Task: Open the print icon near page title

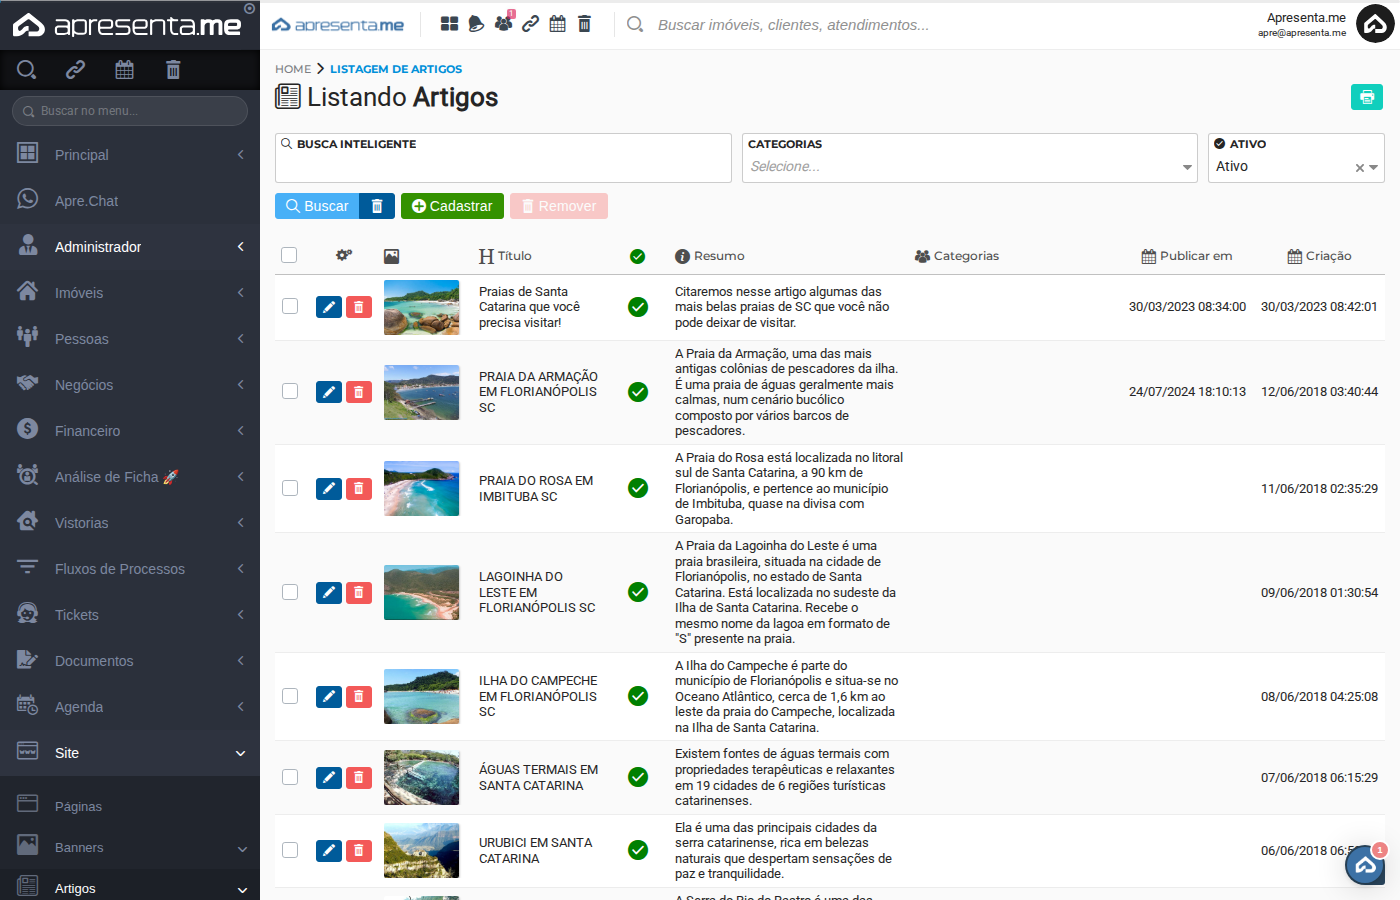Action: [x=1366, y=97]
